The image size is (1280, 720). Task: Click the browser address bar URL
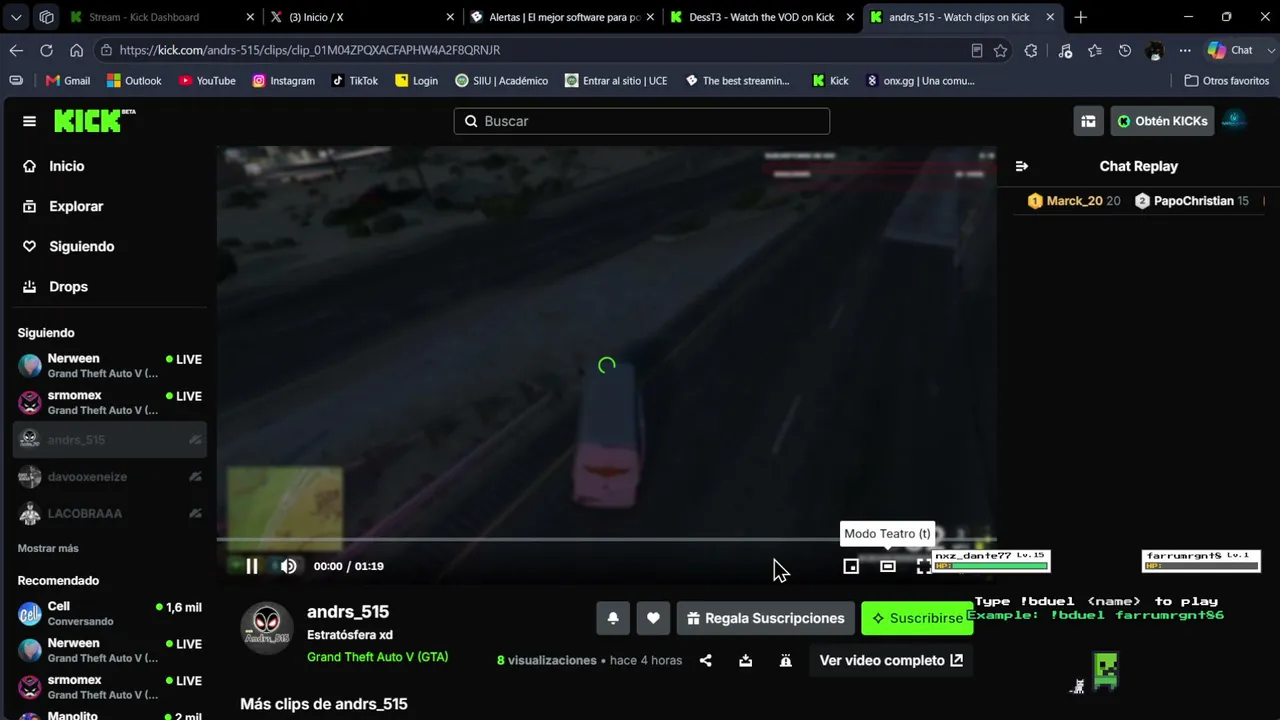(309, 50)
